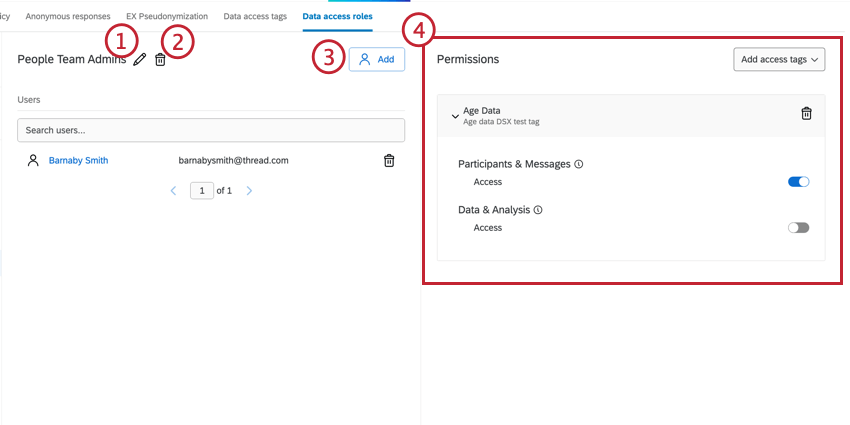
Task: Collapse the Age Data section
Action: (x=455, y=117)
